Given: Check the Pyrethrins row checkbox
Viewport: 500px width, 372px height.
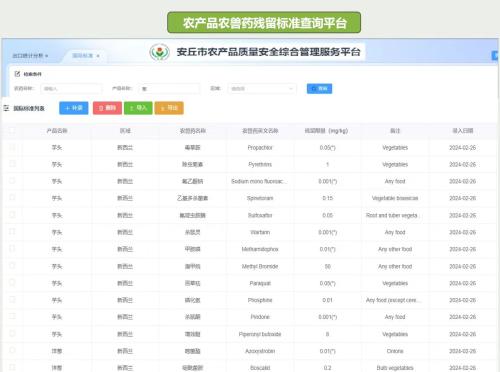Looking at the screenshot, I should pyautogui.click(x=12, y=164).
